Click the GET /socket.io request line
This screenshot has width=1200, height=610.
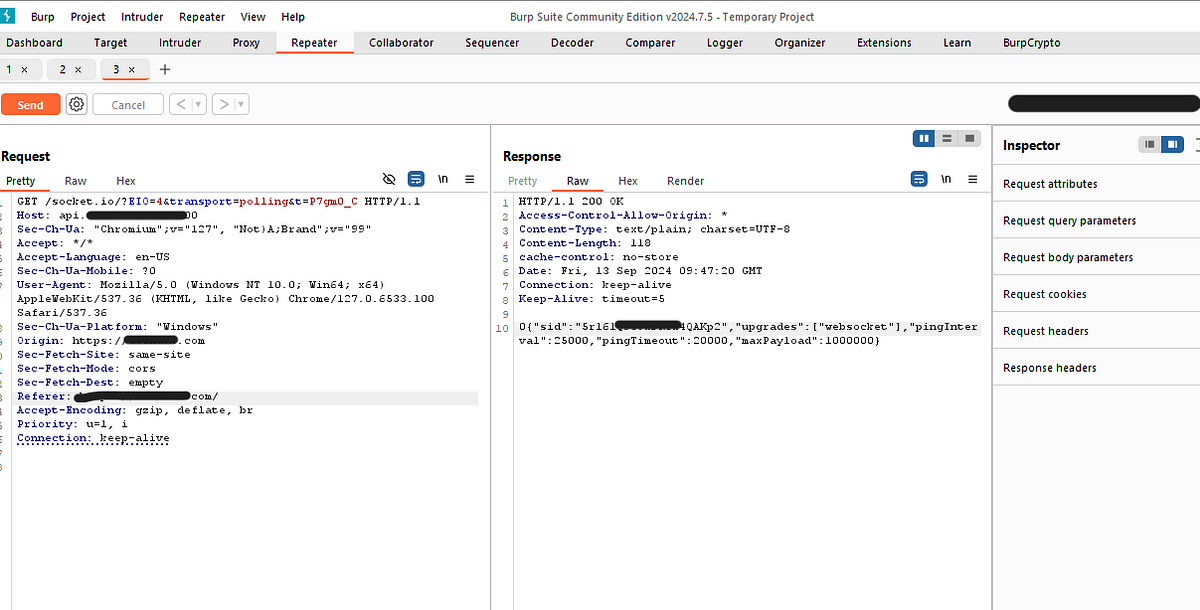coord(218,201)
